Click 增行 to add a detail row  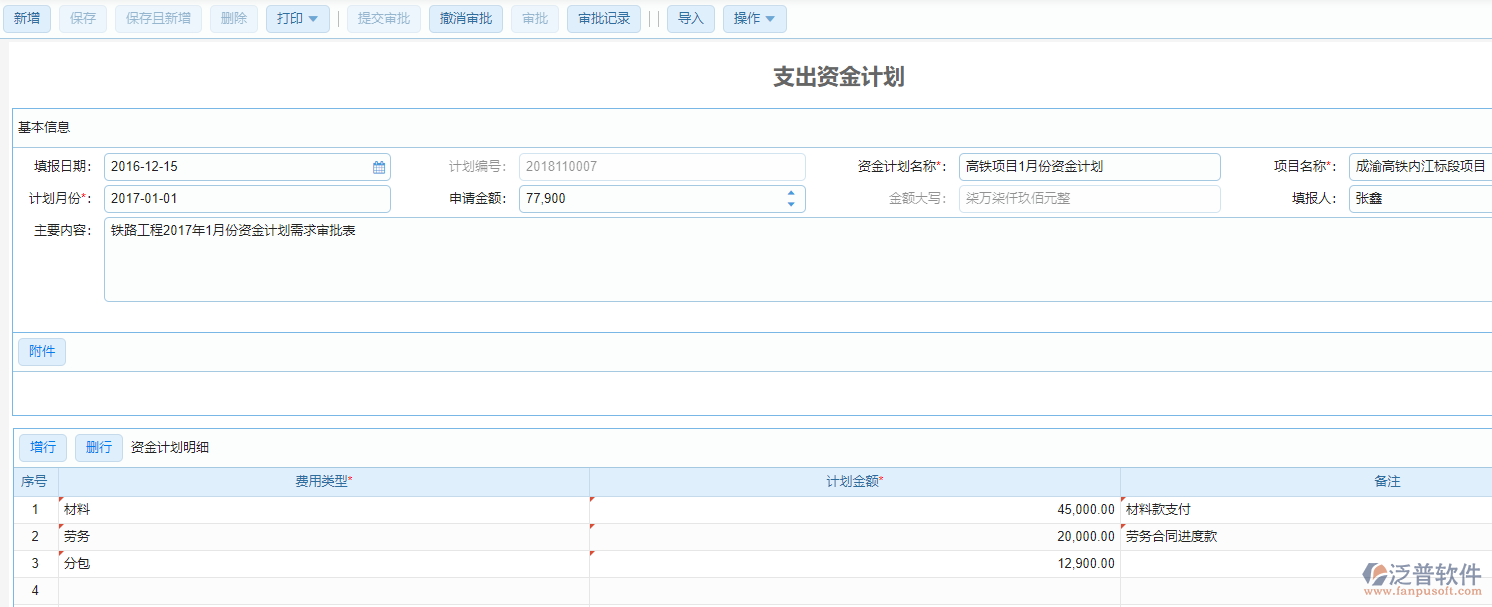(42, 447)
